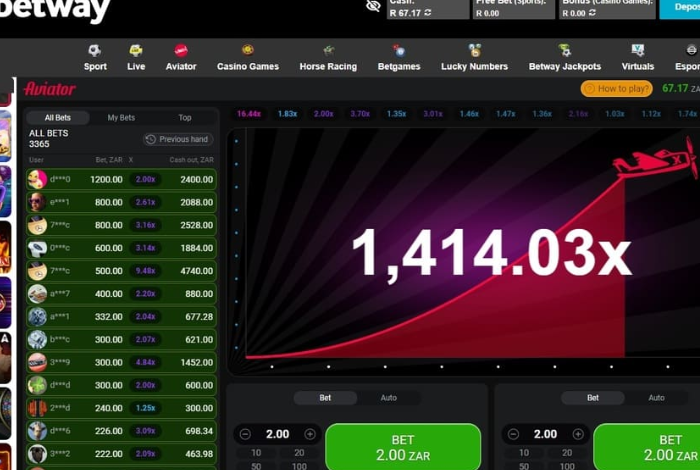Open Betway Jackpots

[565, 58]
